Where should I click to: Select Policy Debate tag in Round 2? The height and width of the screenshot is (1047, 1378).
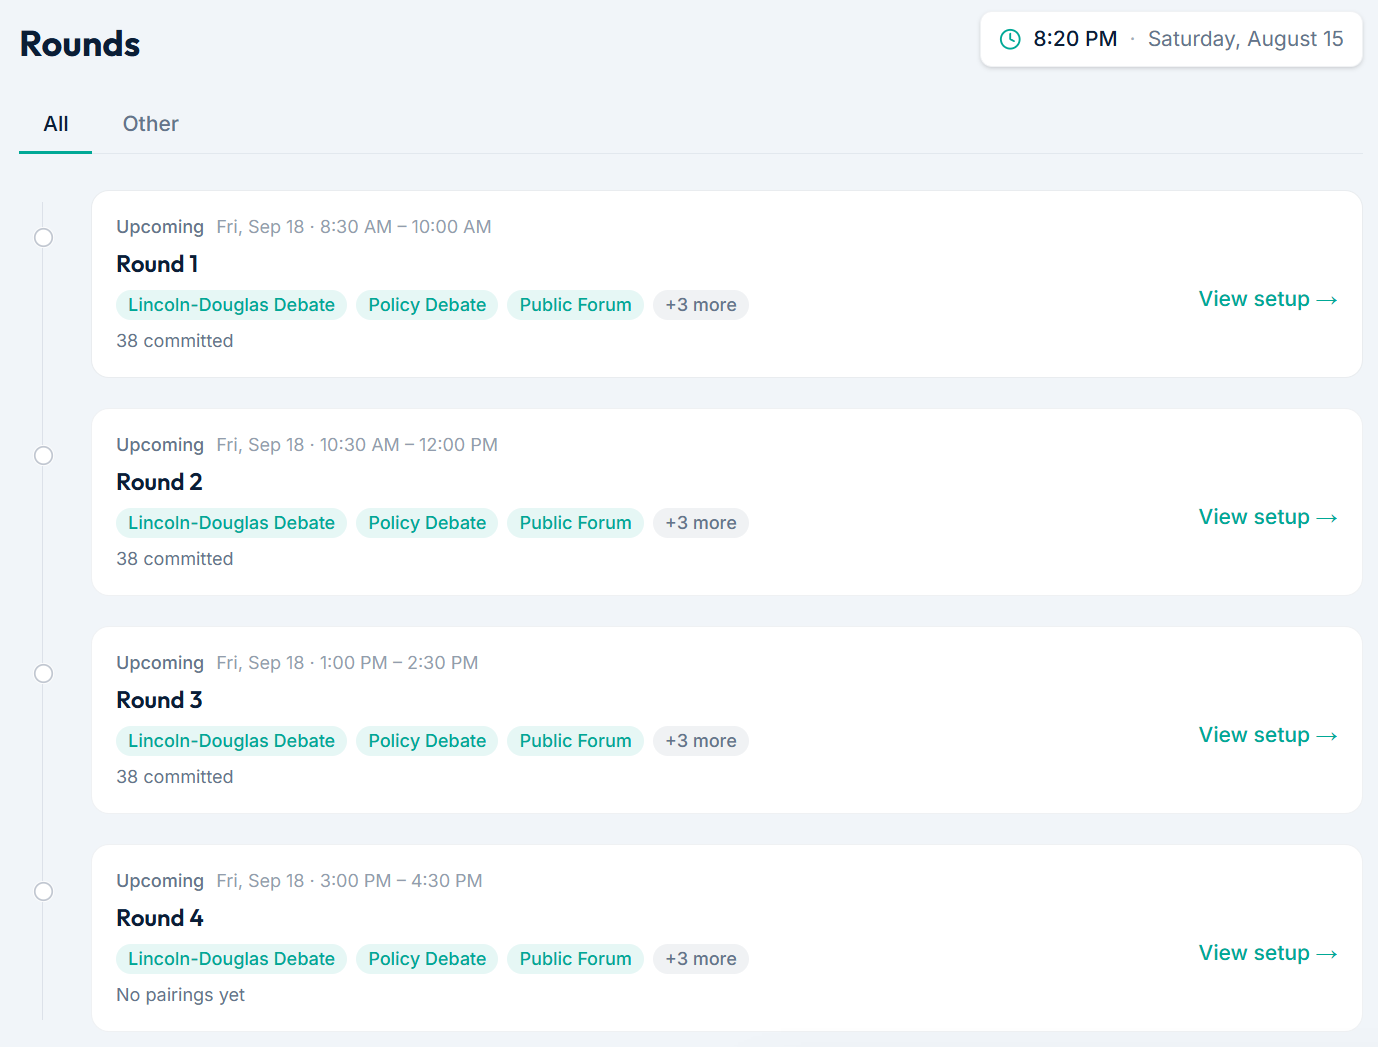427,523
